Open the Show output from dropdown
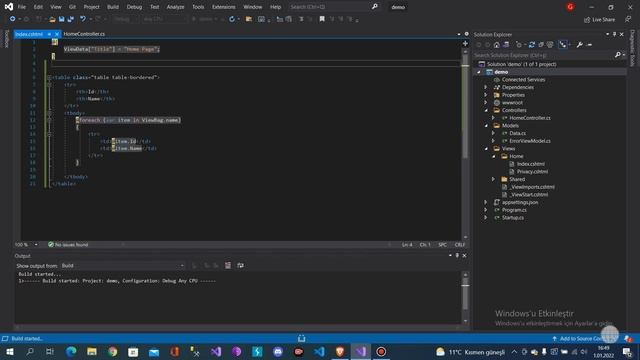The image size is (640, 360). (x=122, y=266)
